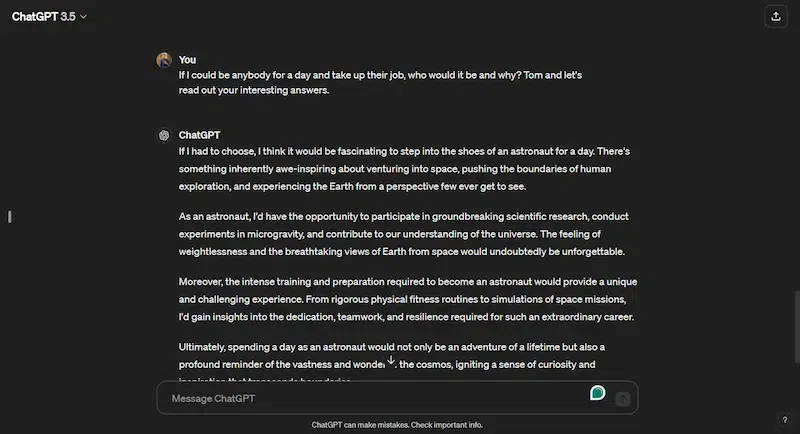Click the share chat icon
The image size is (800, 434).
tap(775, 16)
